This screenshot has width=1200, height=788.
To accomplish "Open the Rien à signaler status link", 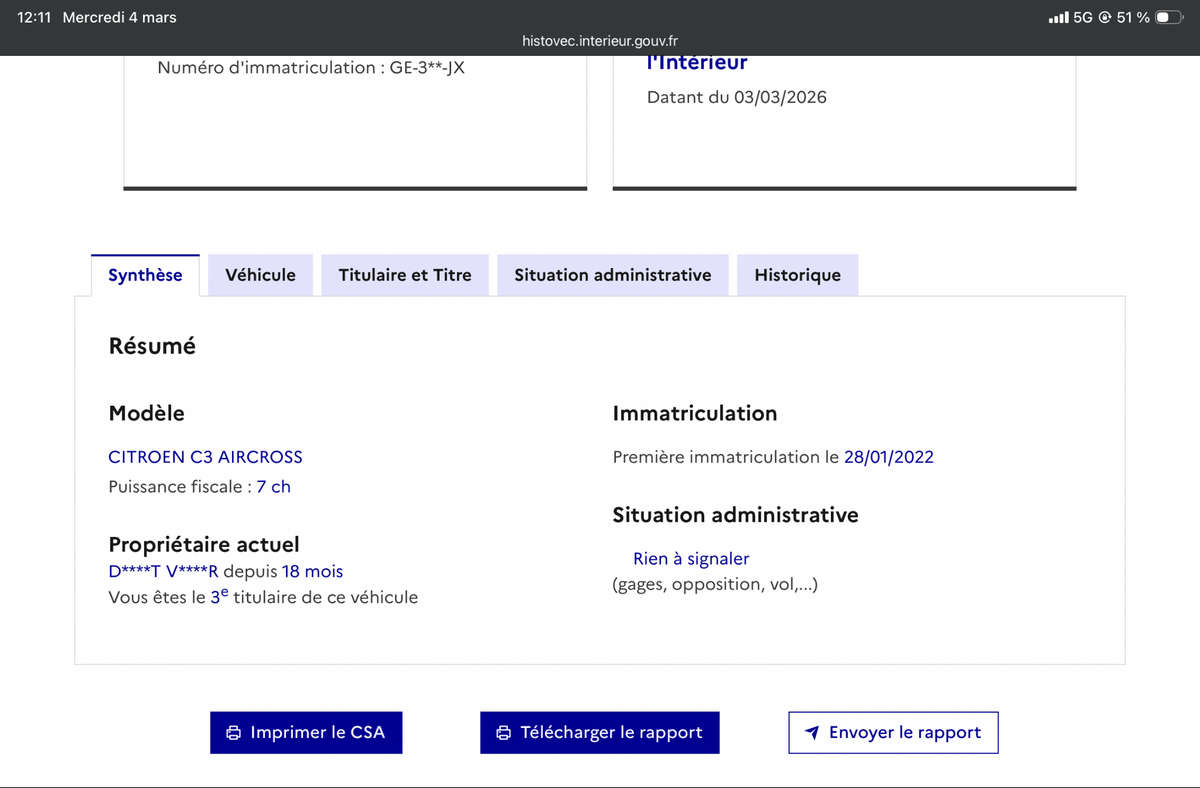I will click(691, 558).
